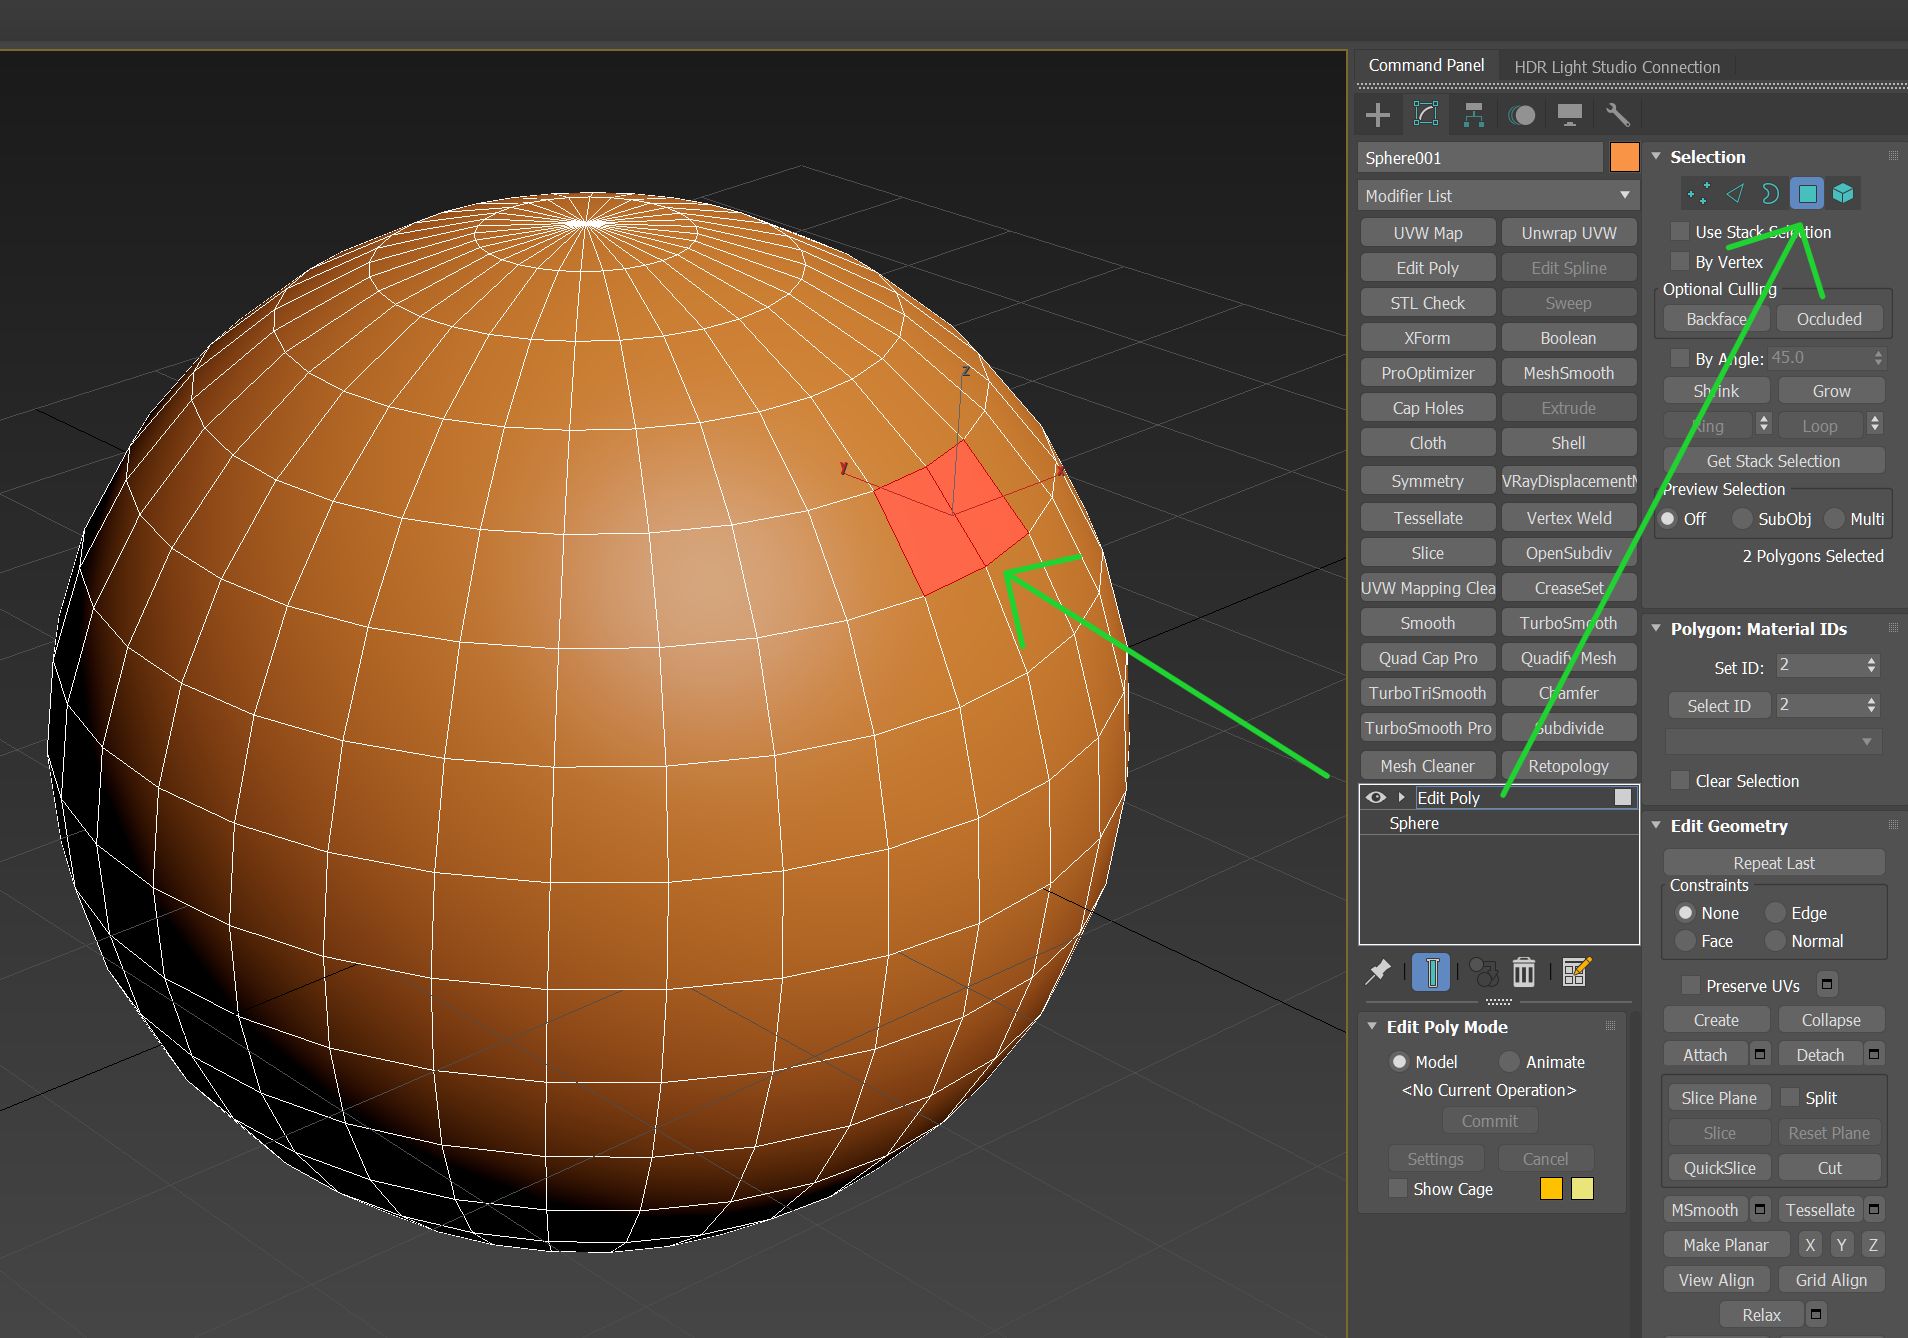Screen dimensions: 1908x1338
Task: Select Vertex sub-object mode icon
Action: 1697,193
